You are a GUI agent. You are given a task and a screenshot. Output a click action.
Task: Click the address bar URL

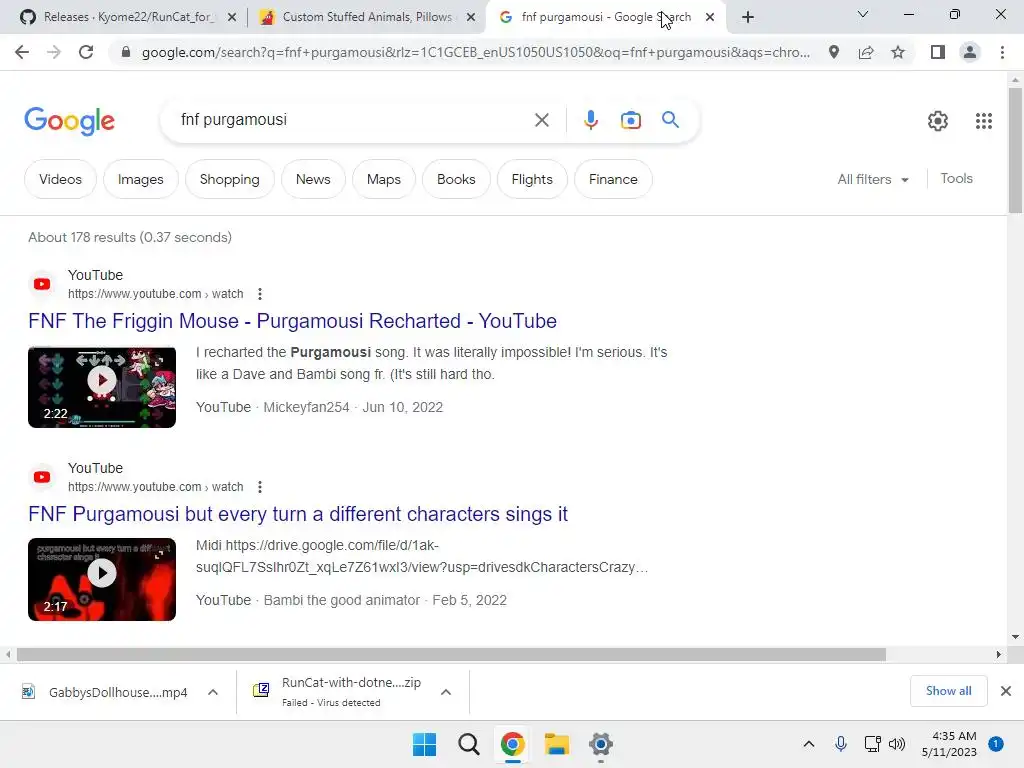tap(475, 52)
